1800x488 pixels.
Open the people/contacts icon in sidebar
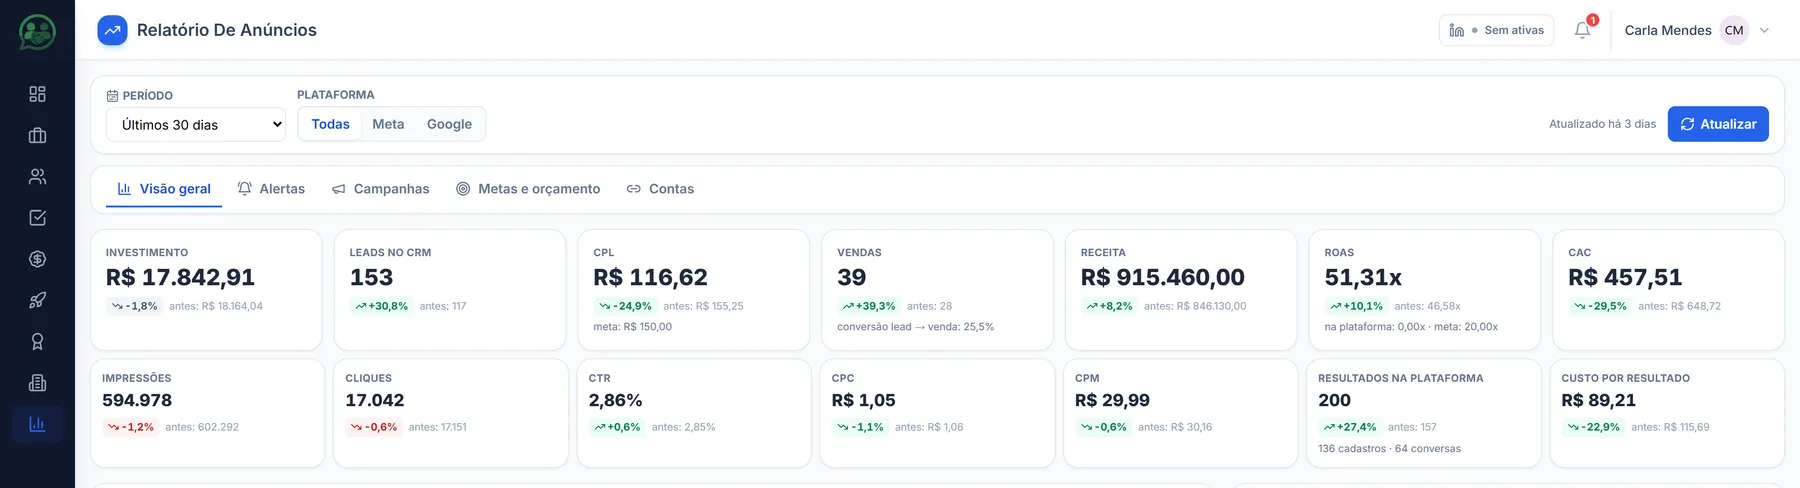coord(37,177)
